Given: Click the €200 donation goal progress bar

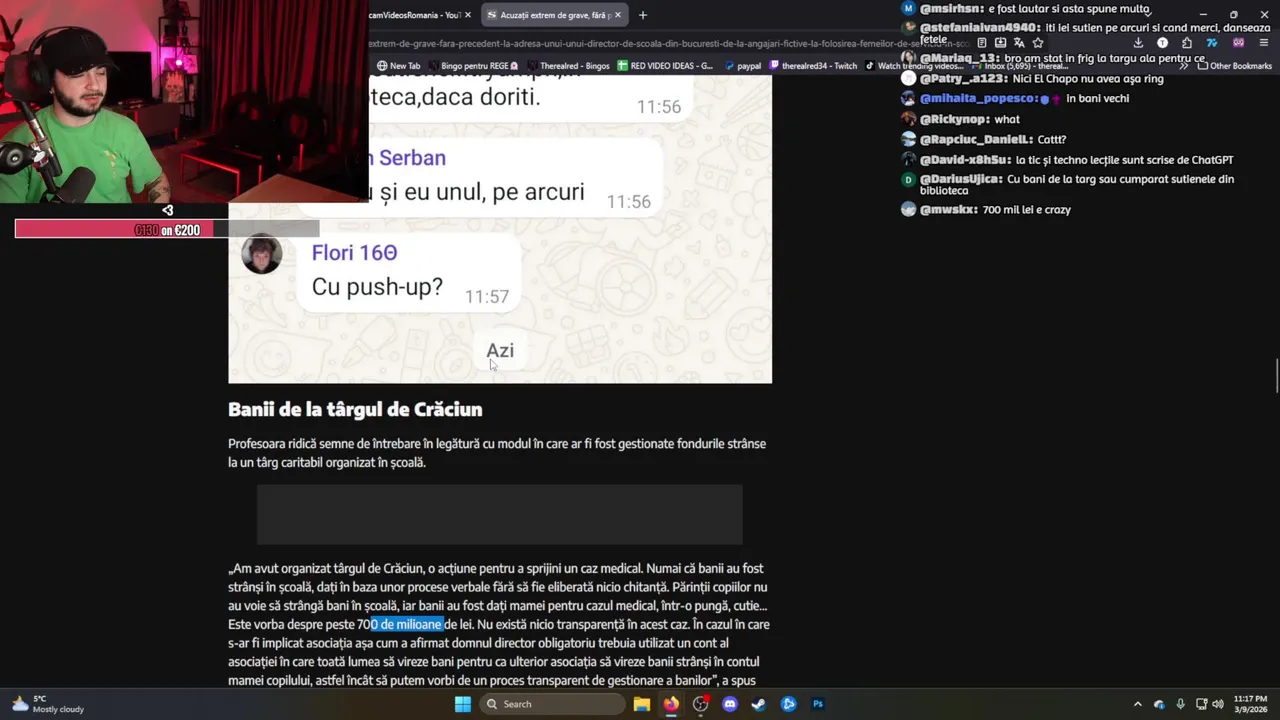Looking at the screenshot, I should (167, 230).
